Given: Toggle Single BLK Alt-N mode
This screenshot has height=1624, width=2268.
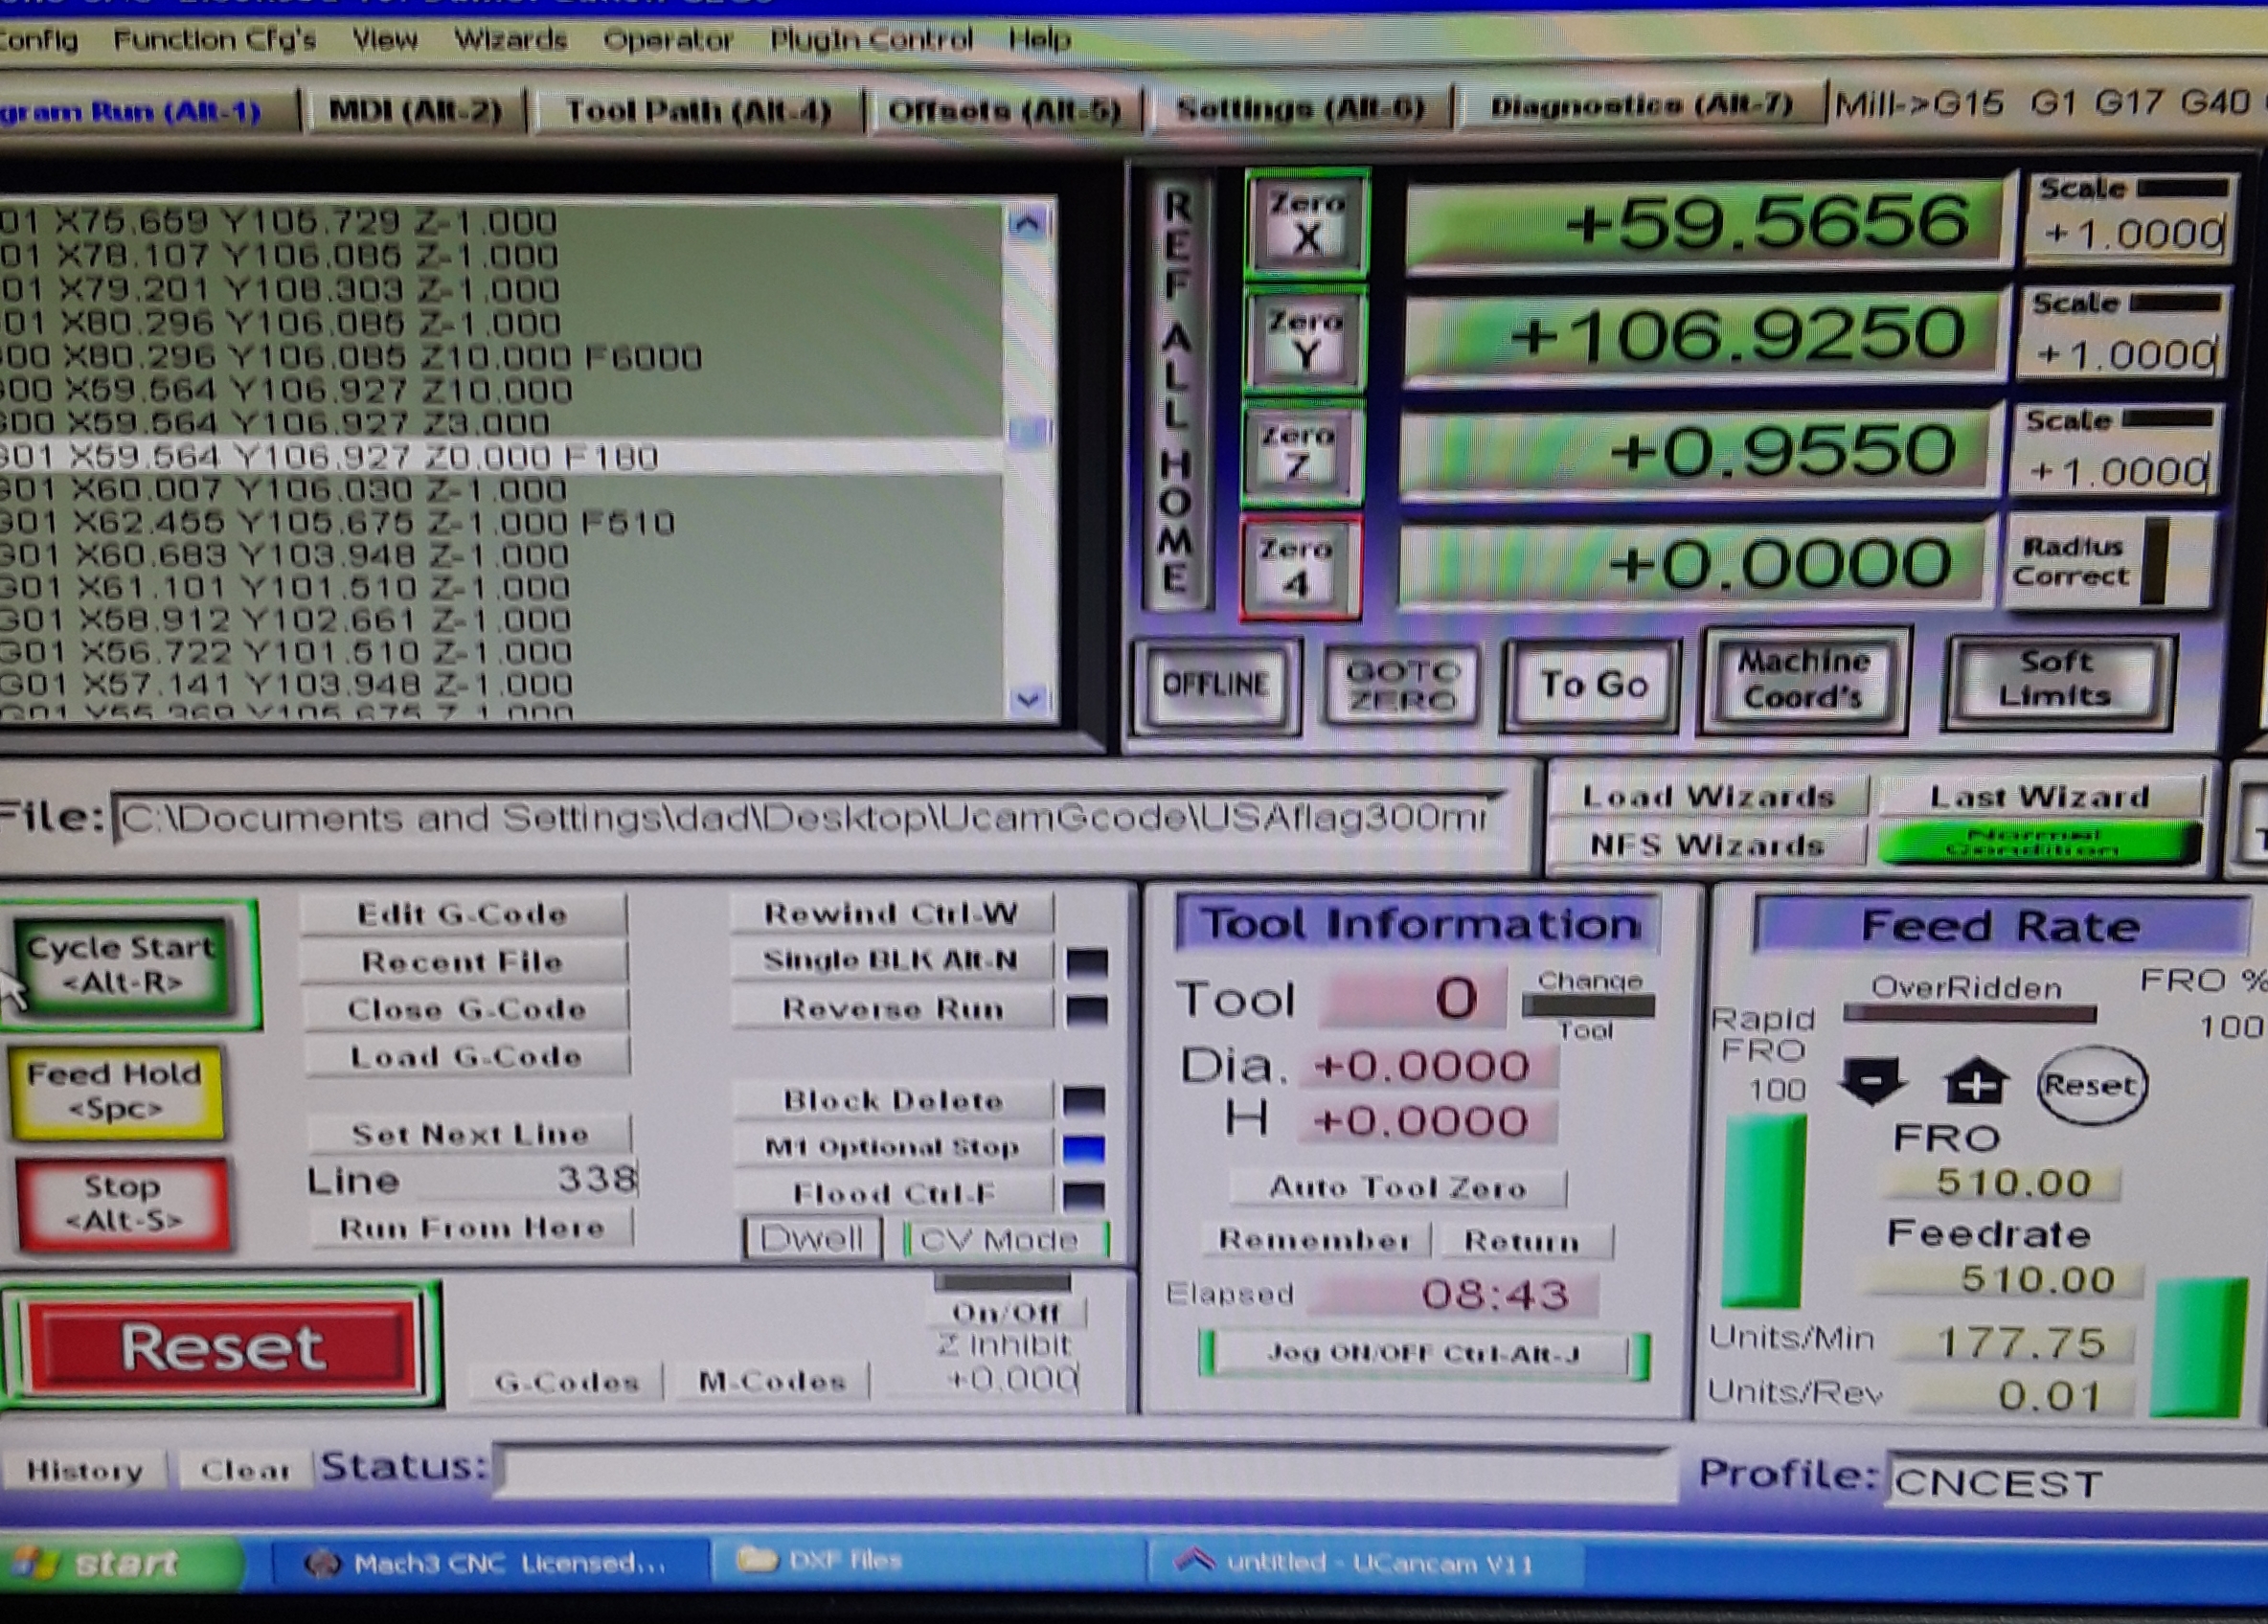Looking at the screenshot, I should [x=890, y=960].
